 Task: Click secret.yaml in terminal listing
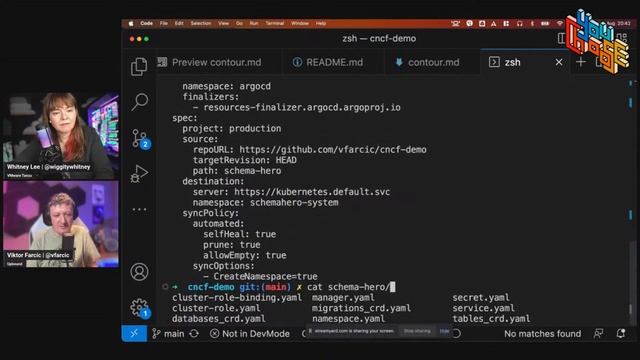(x=481, y=298)
